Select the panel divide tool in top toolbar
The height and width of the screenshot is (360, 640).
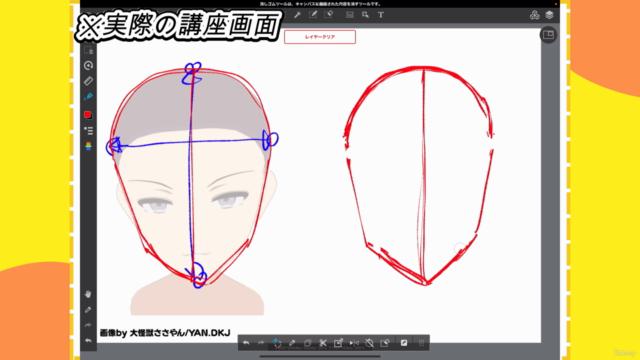350,15
